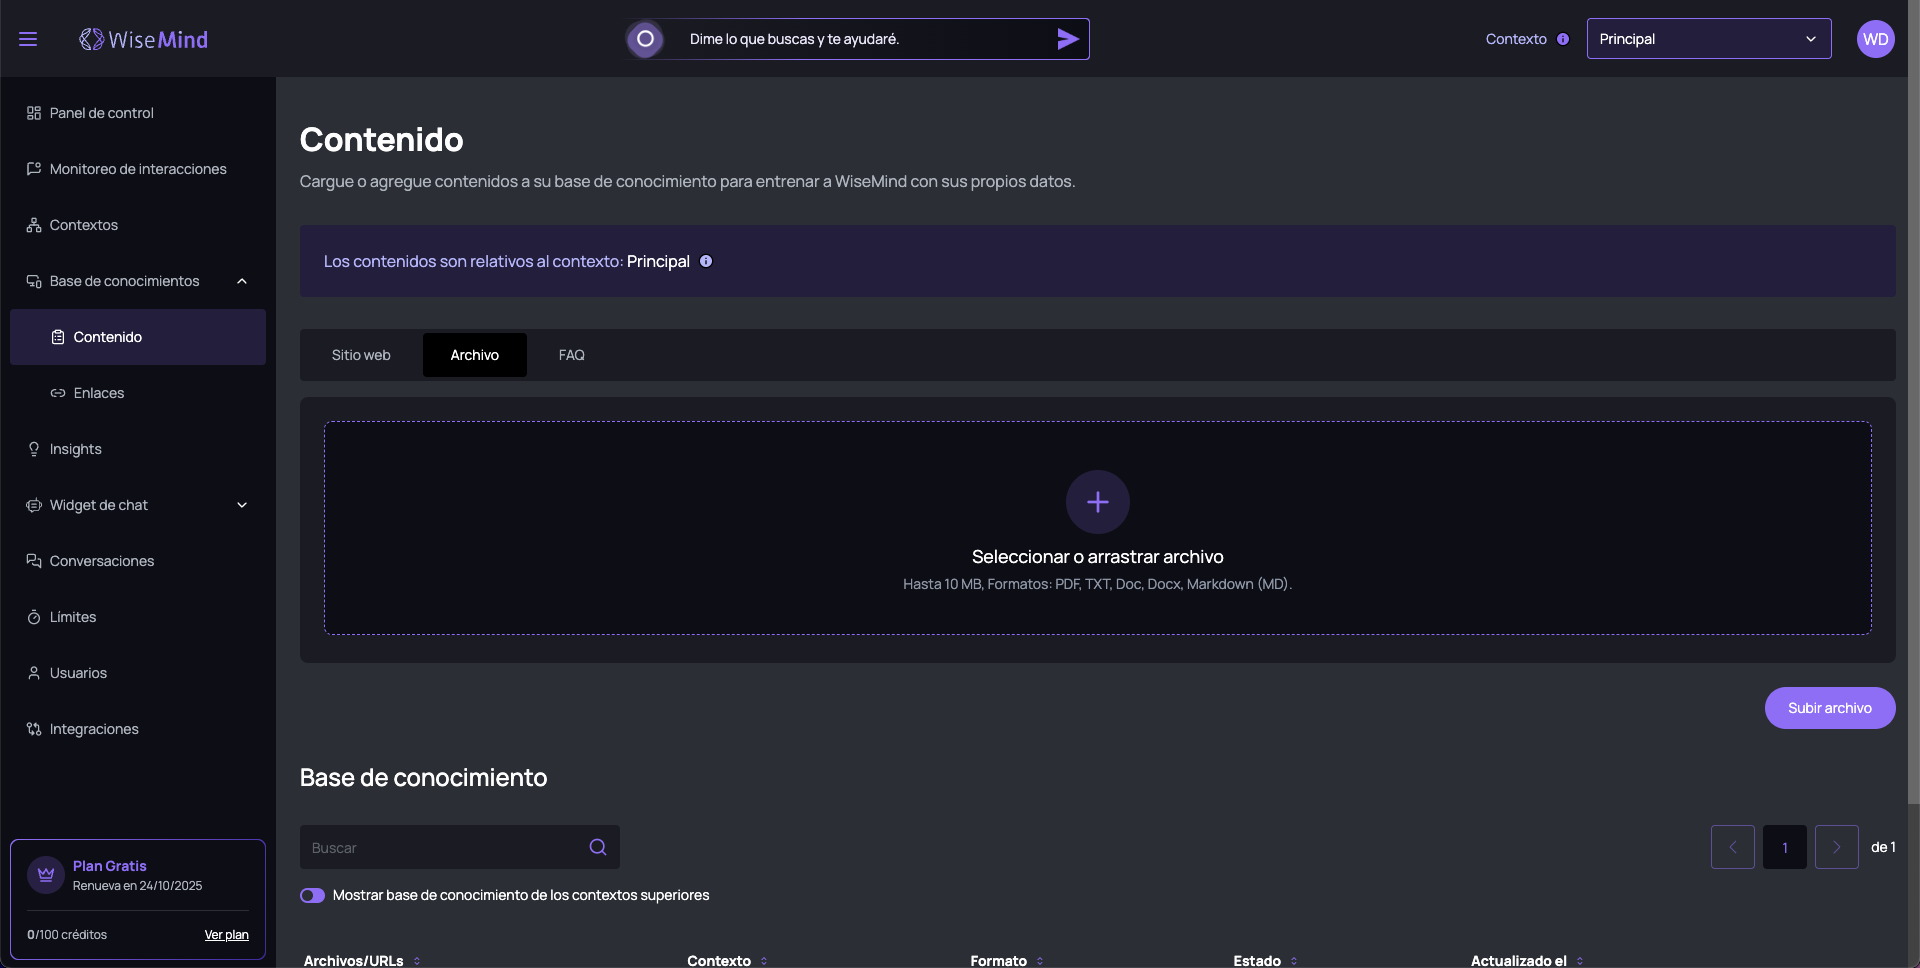Open the Principal context dropdown
The image size is (1920, 968).
click(x=1708, y=39)
